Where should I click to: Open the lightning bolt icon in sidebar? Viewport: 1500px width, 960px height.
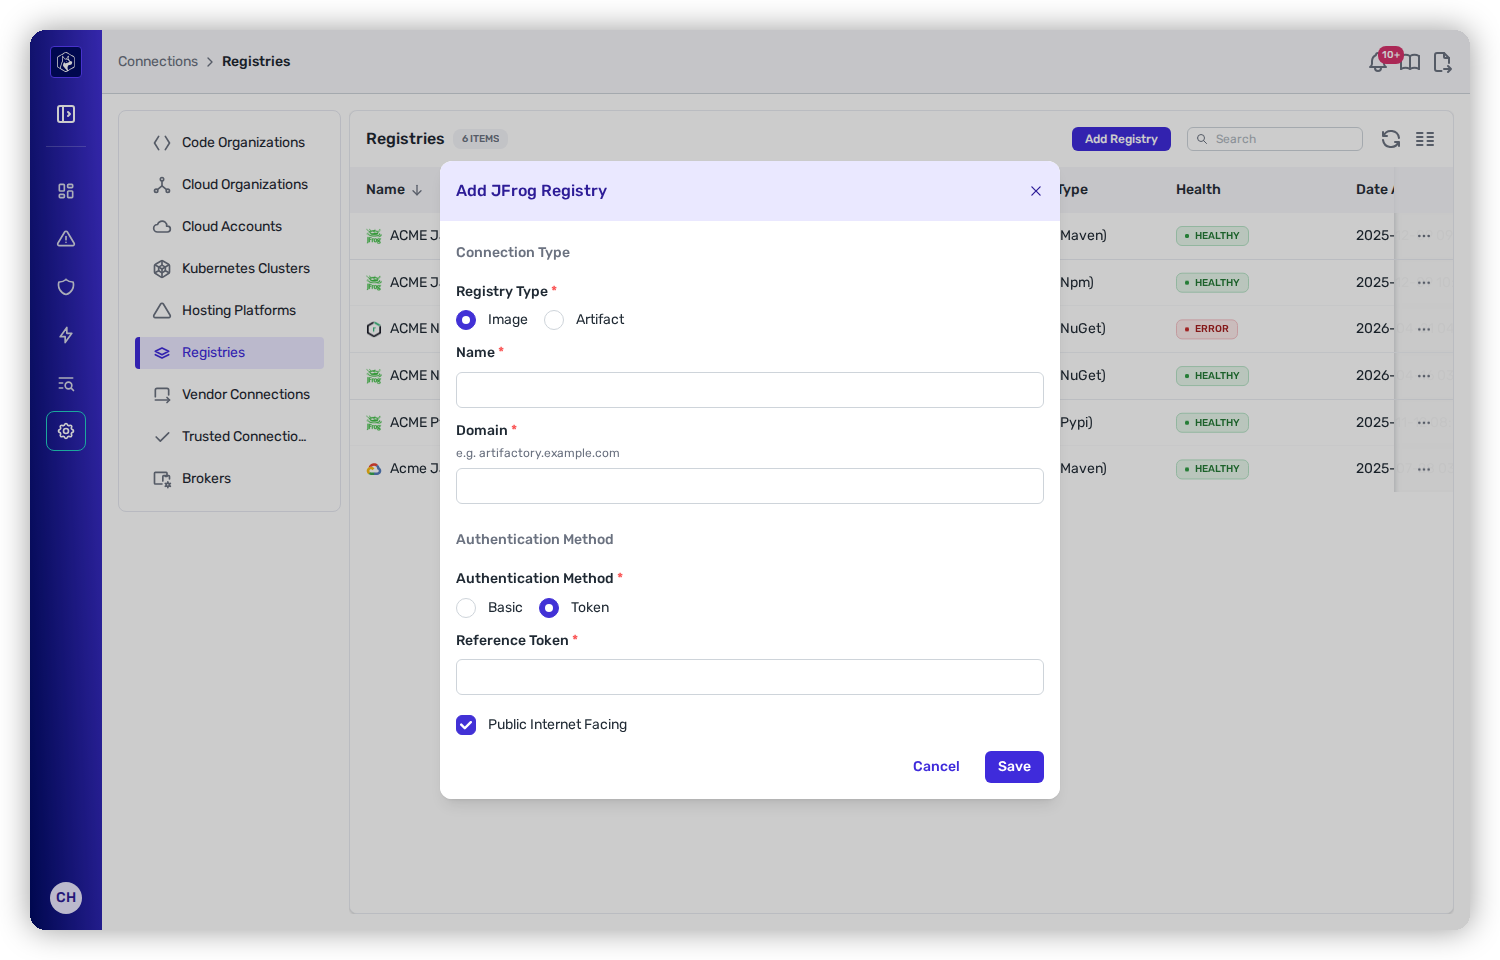66,335
